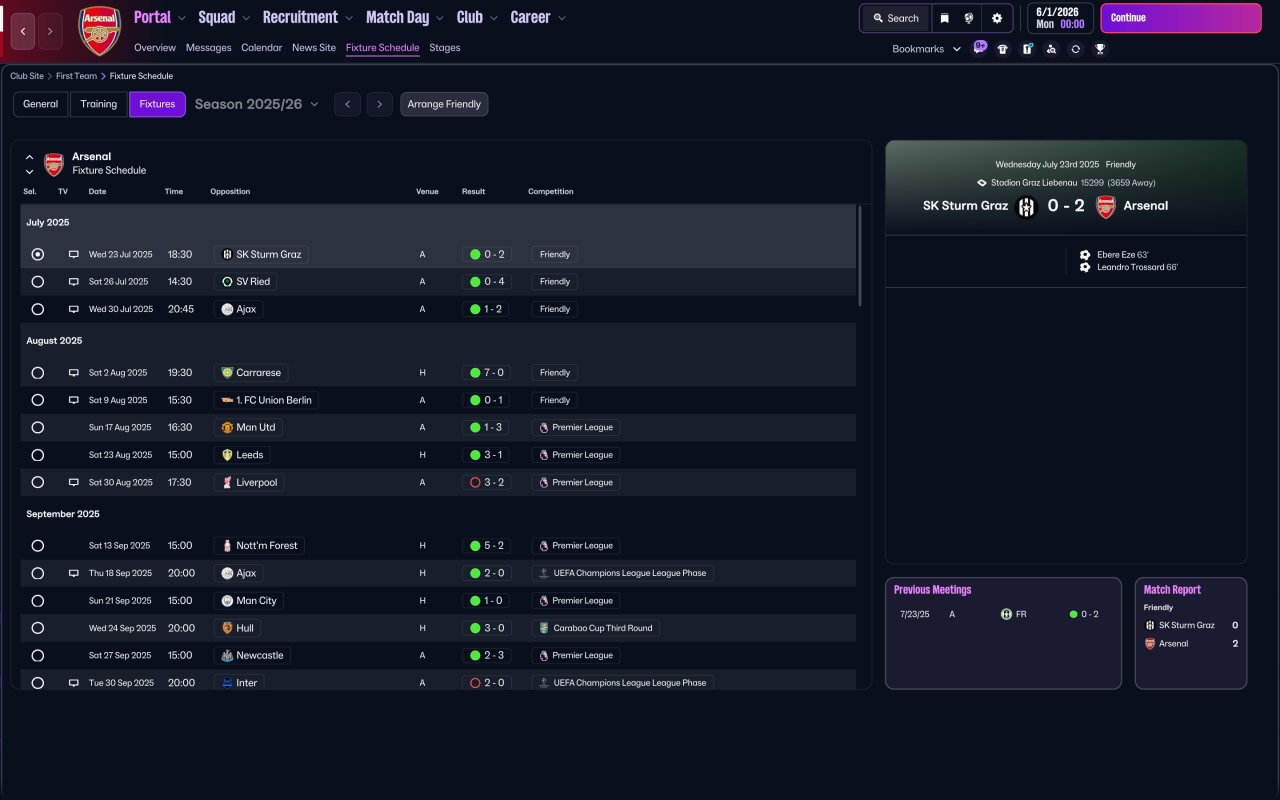
Task: Open the Portal menu dropdown
Action: (x=160, y=17)
